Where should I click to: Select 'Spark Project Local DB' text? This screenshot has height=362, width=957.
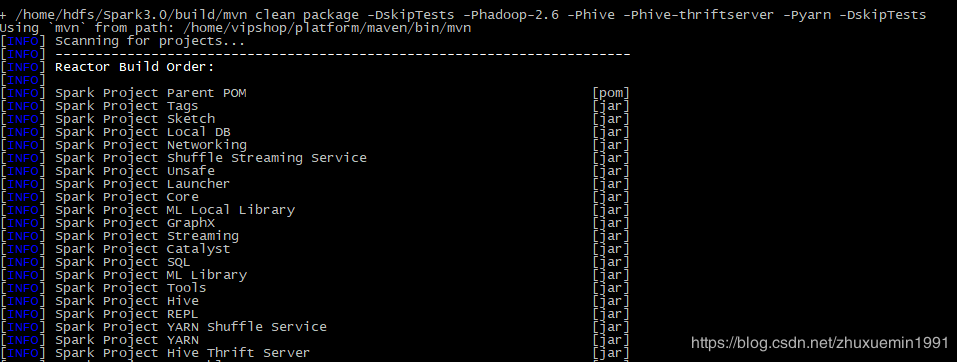point(143,132)
